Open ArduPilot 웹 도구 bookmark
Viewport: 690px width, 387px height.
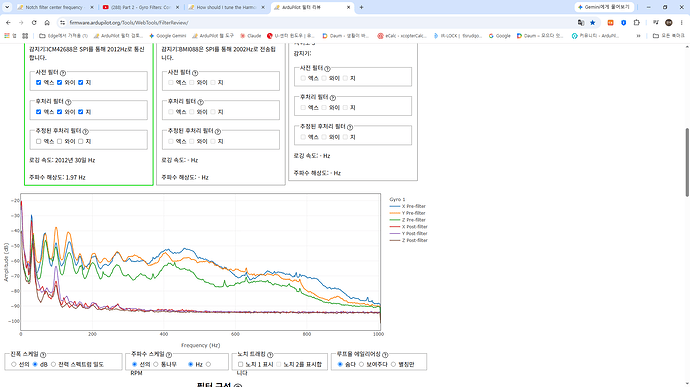tap(213, 36)
